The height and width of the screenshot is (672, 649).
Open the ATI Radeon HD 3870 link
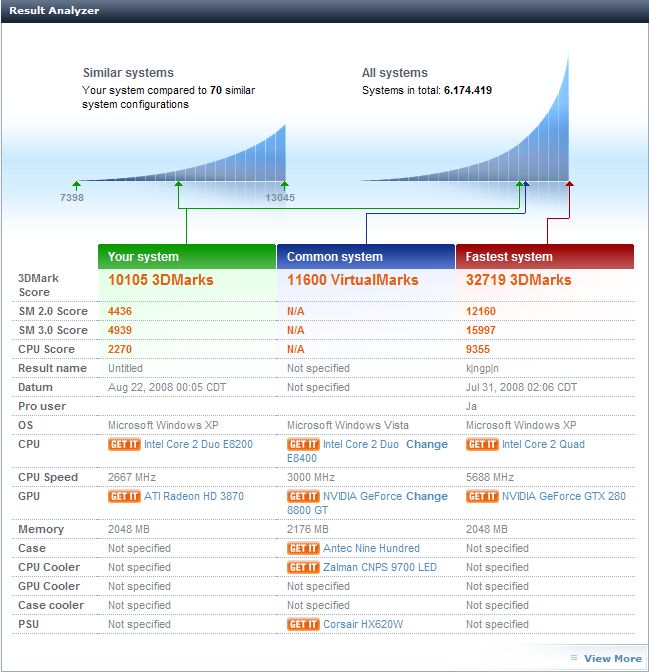point(194,496)
